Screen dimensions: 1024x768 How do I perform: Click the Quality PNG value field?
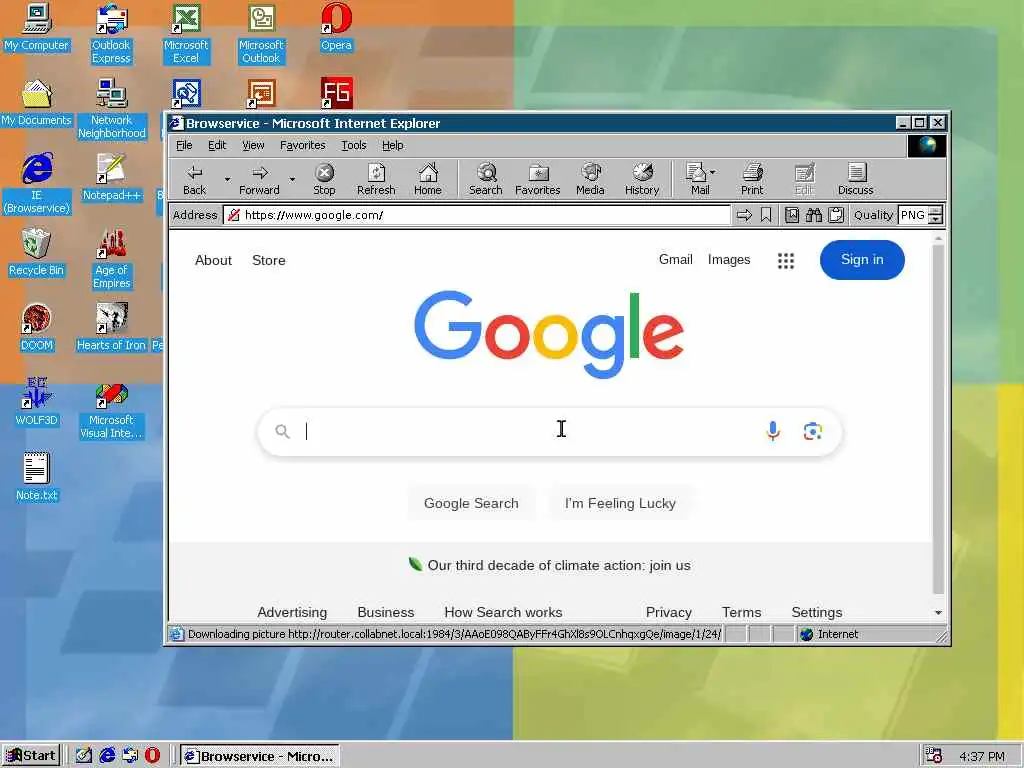click(913, 215)
